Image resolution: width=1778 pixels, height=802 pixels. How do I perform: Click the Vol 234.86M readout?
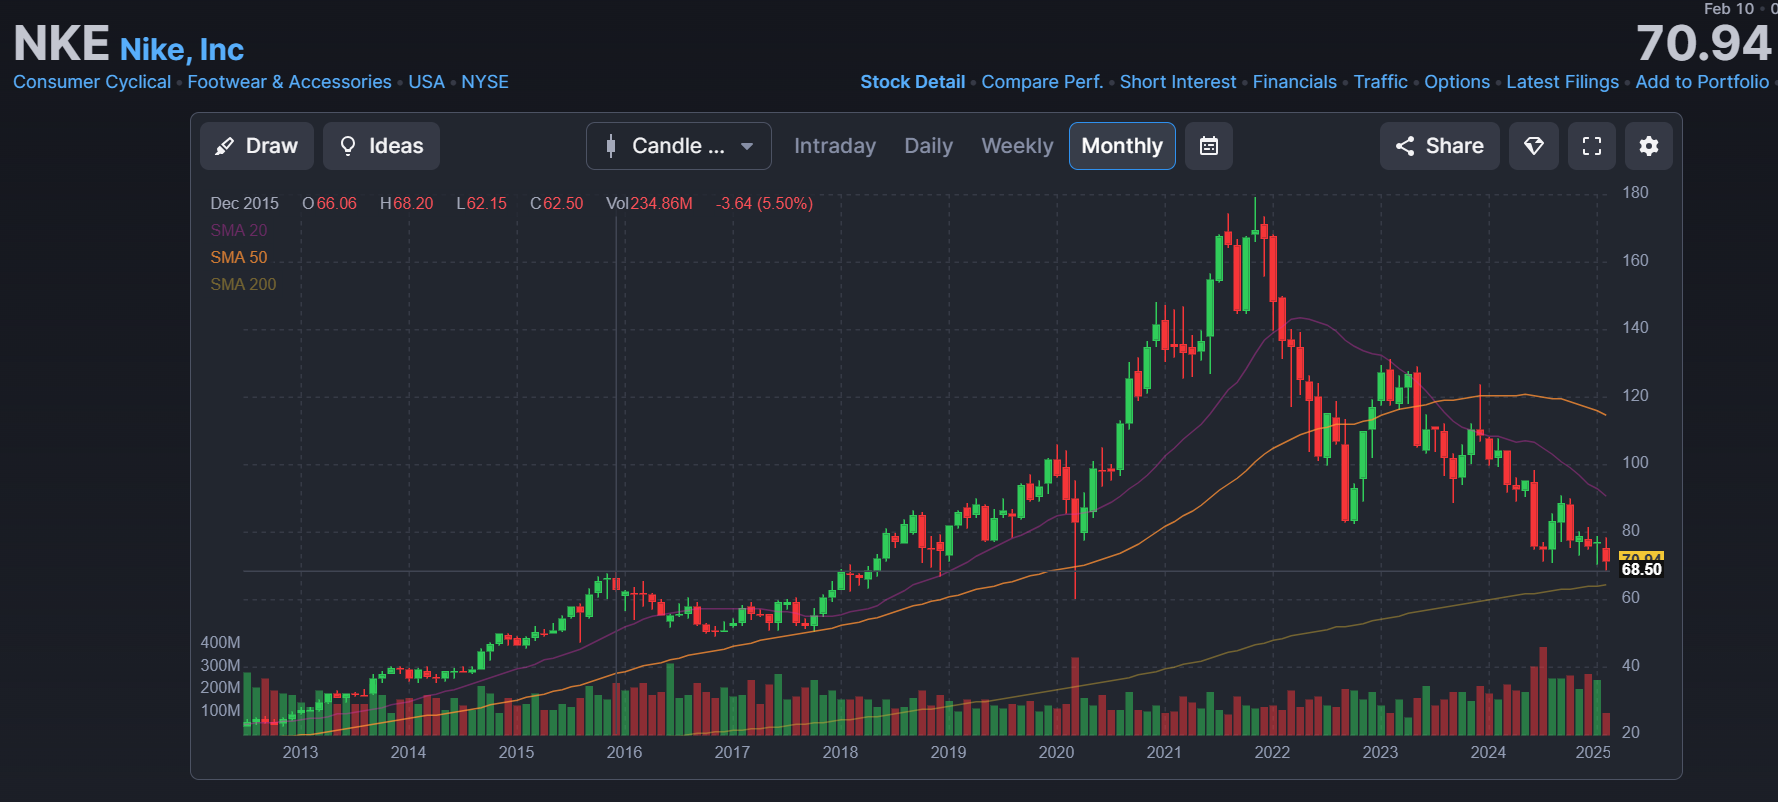click(x=649, y=203)
